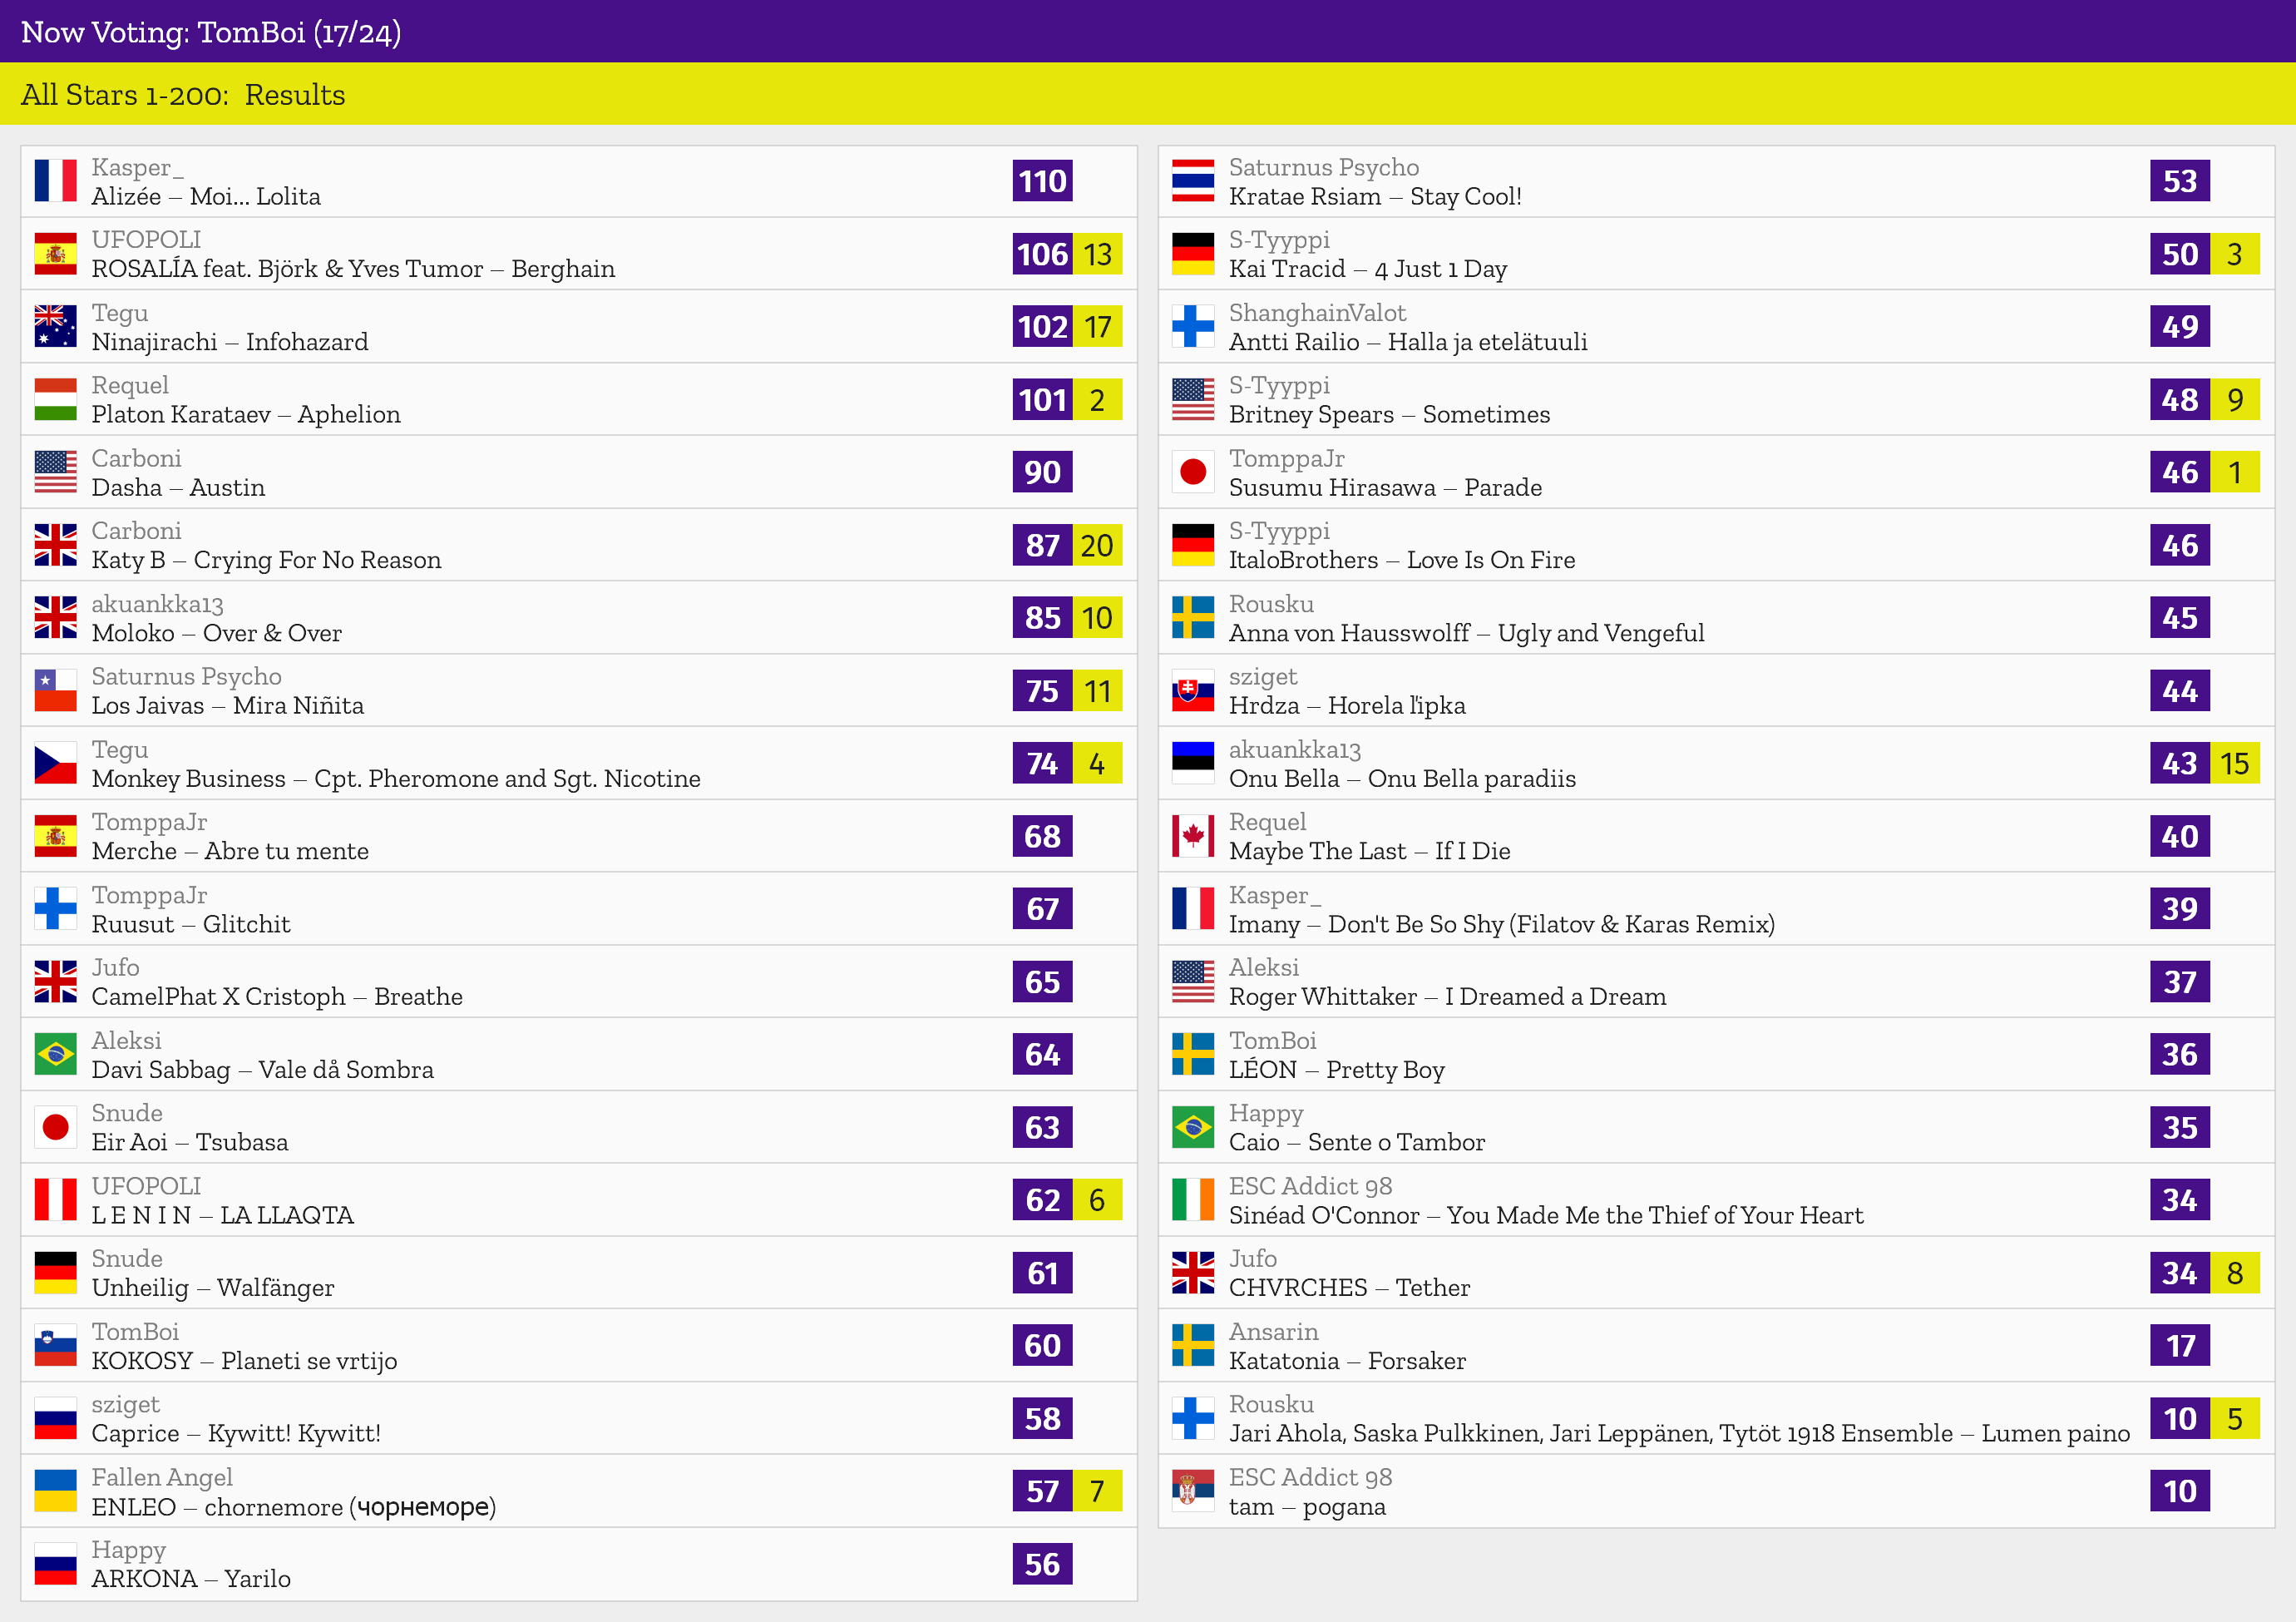This screenshot has height=1622, width=2296.
Task: Select the yellow 13 points on ROSALÍA's row
Action: pyautogui.click(x=1098, y=254)
